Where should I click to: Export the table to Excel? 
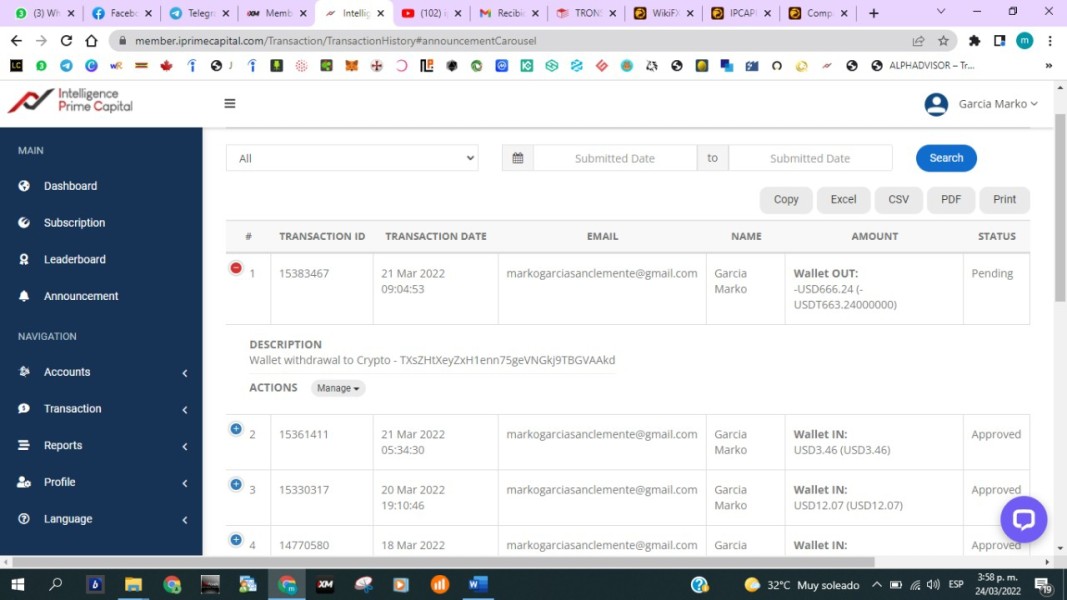click(843, 199)
